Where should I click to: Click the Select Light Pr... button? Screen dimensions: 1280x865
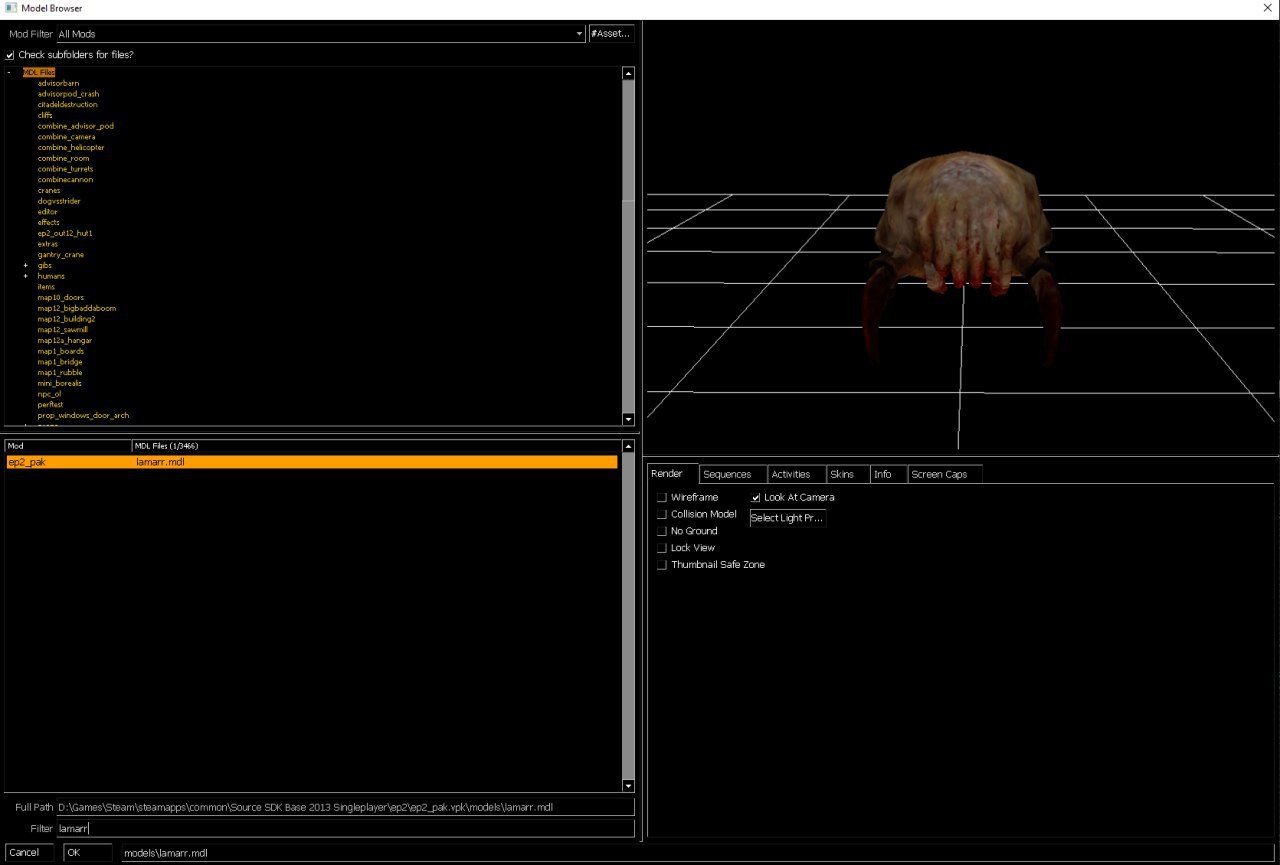click(x=788, y=518)
